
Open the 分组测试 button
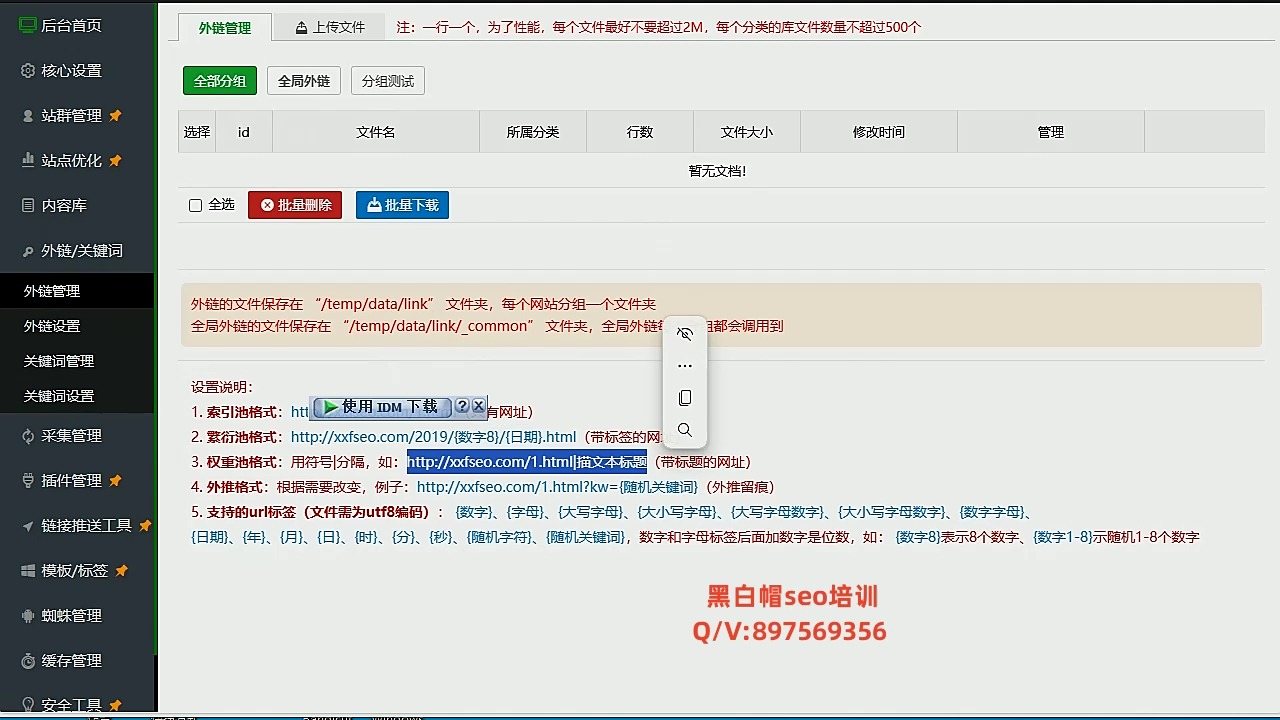[x=388, y=81]
